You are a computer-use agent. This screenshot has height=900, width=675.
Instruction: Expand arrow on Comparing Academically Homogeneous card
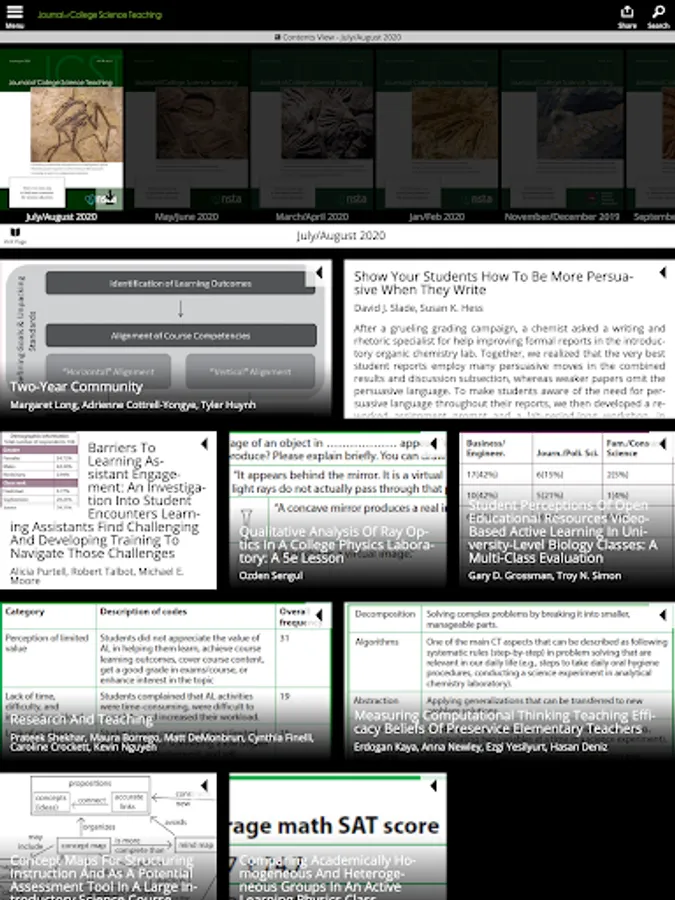[x=434, y=785]
